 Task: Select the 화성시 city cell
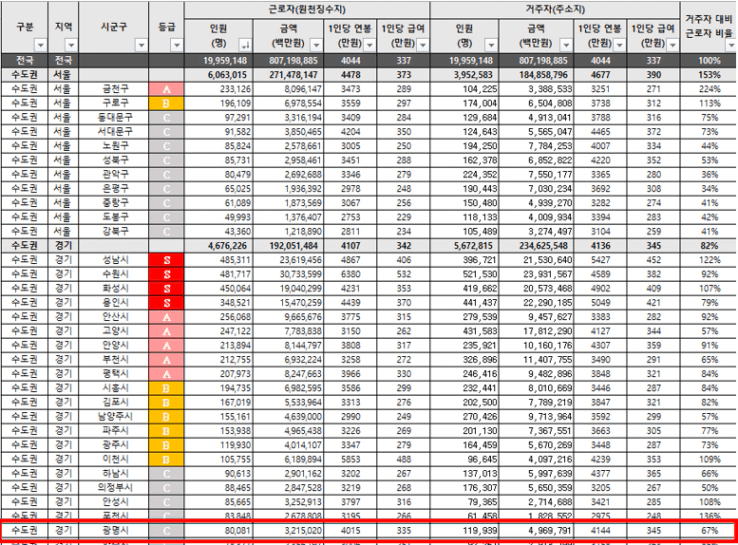pyautogui.click(x=113, y=288)
